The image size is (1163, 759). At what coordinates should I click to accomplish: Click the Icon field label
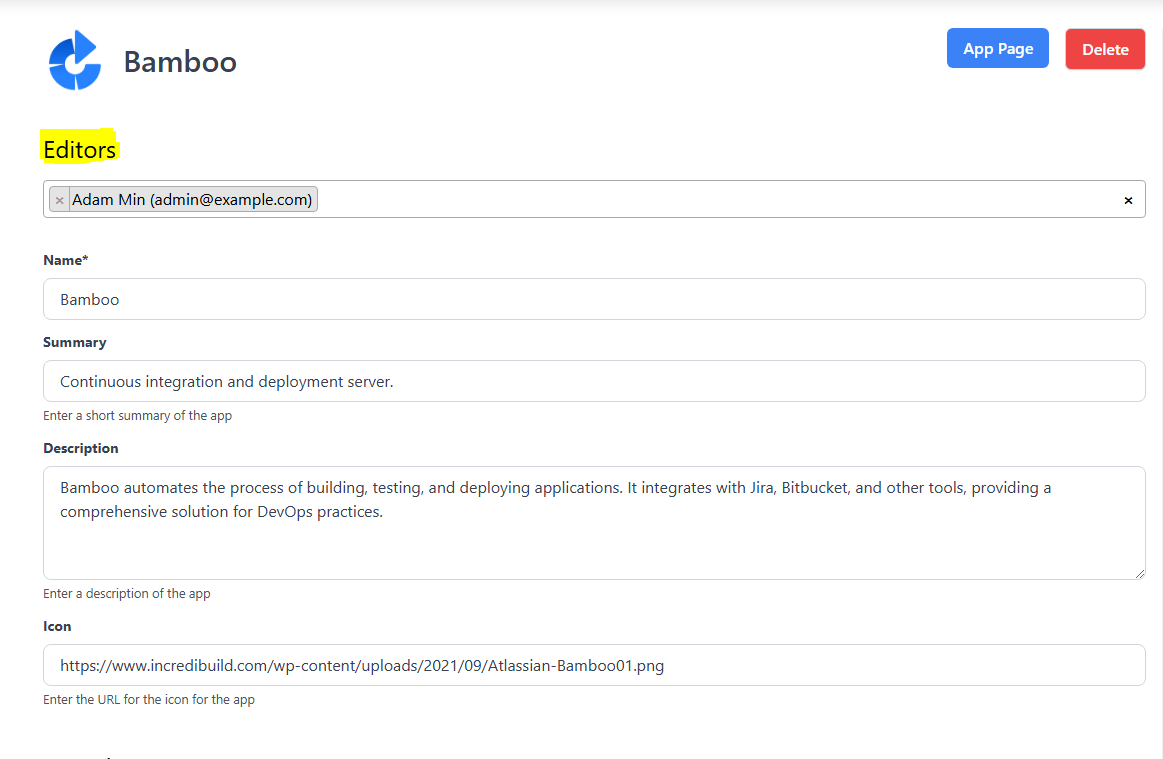tap(57, 626)
